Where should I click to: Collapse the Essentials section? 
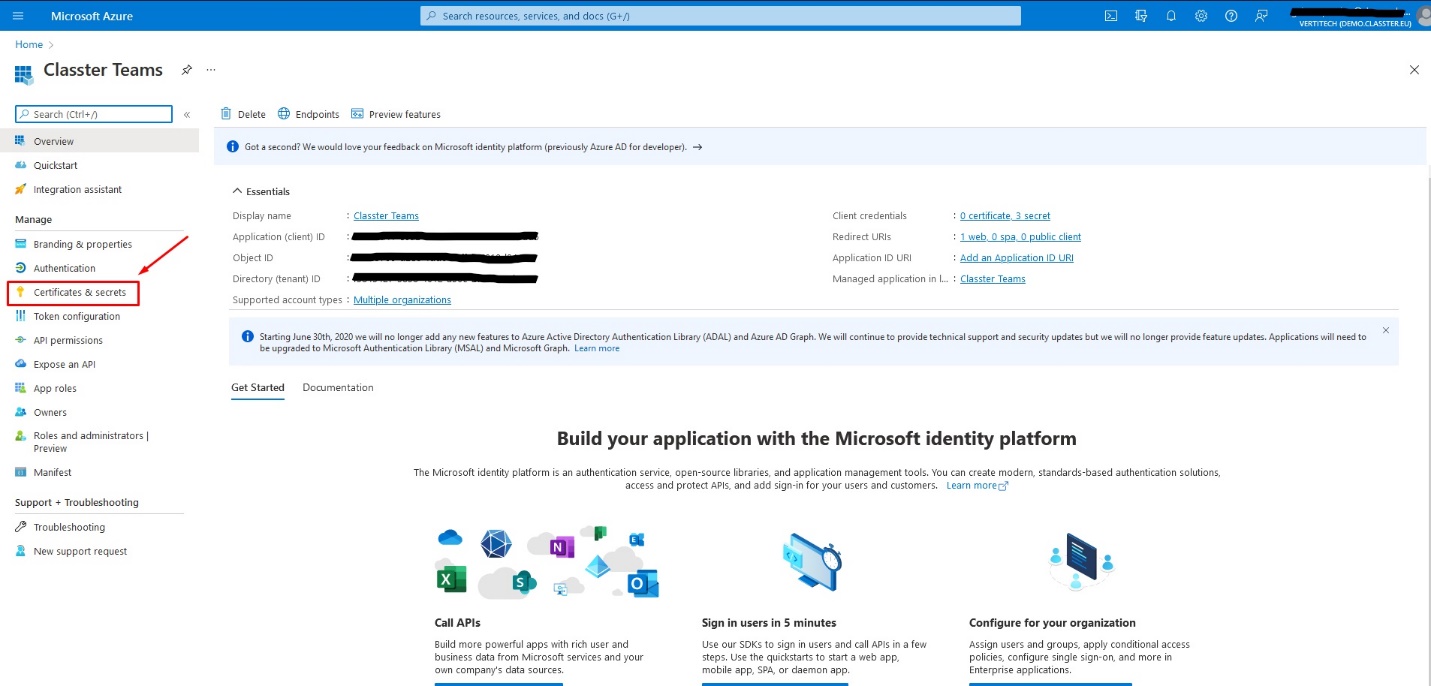237,191
